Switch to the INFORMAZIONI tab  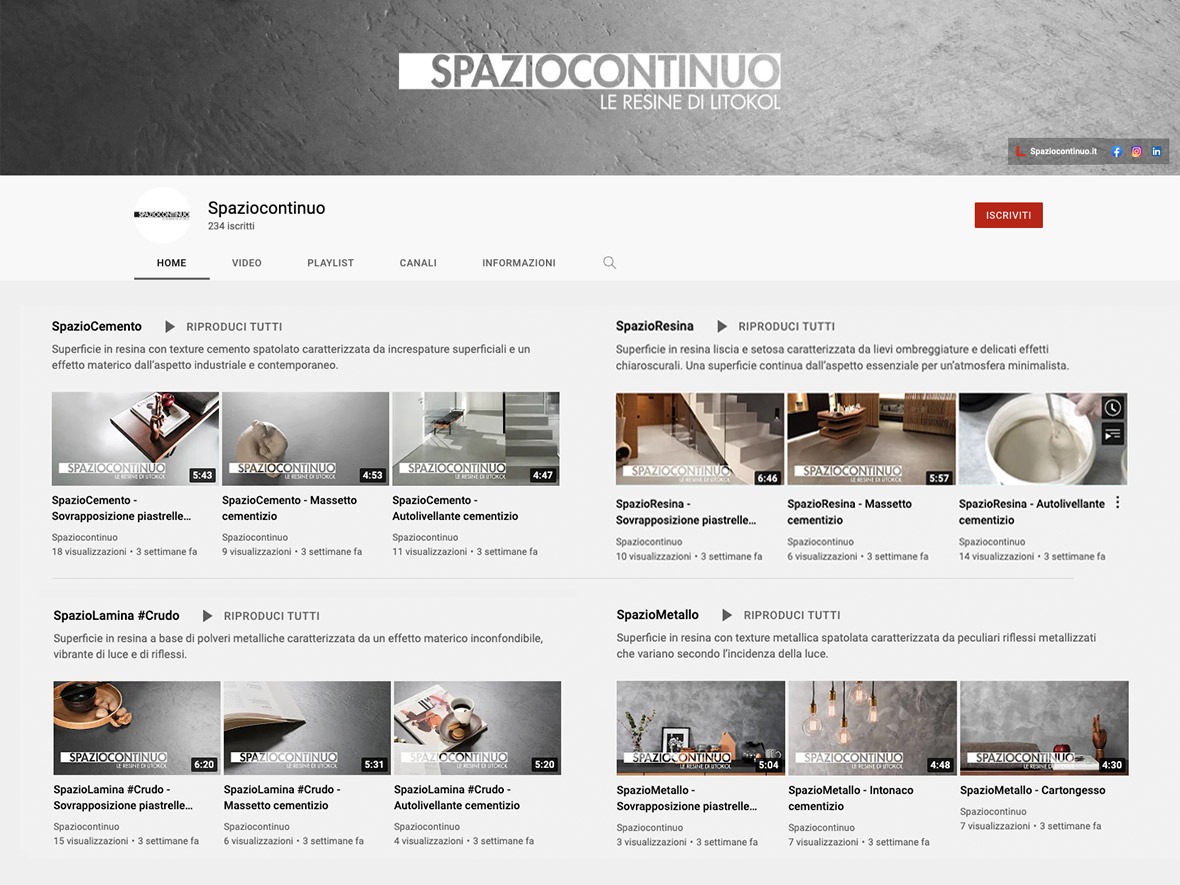pyautogui.click(x=519, y=263)
